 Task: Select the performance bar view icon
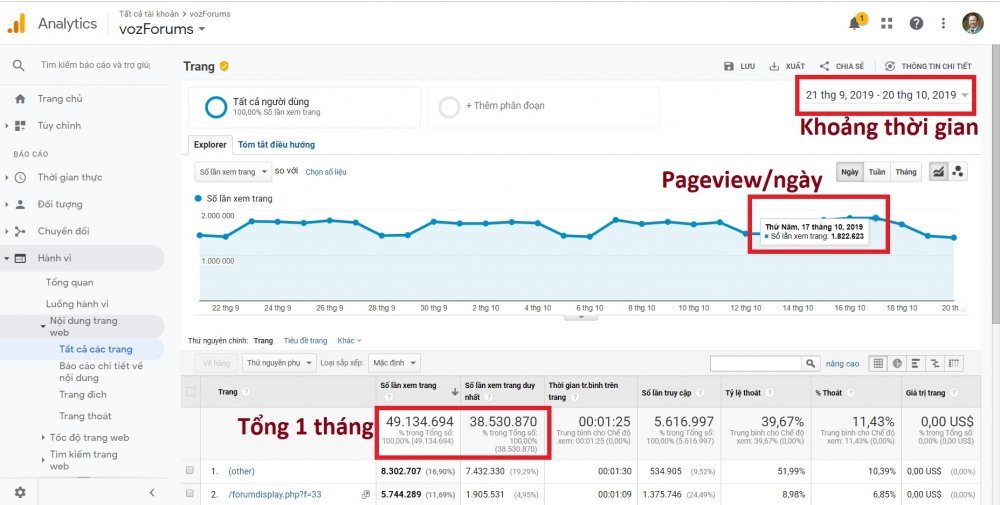click(x=916, y=363)
